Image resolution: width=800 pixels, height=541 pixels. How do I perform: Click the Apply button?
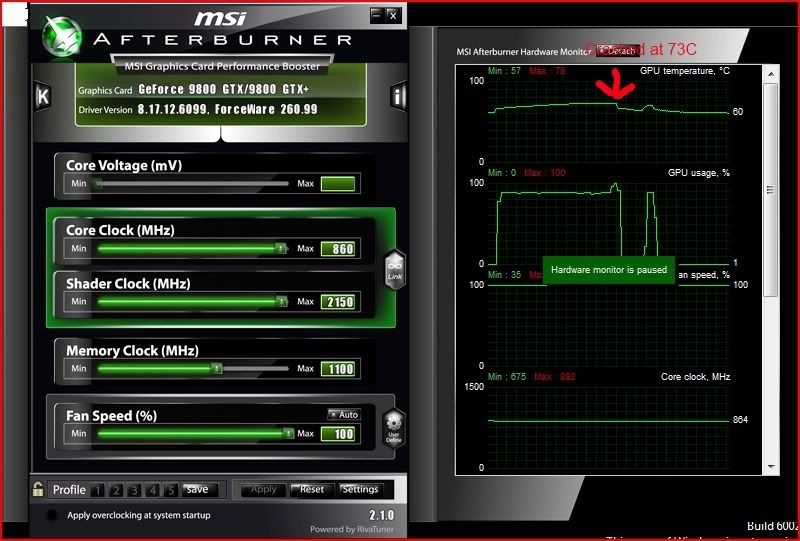(x=263, y=489)
